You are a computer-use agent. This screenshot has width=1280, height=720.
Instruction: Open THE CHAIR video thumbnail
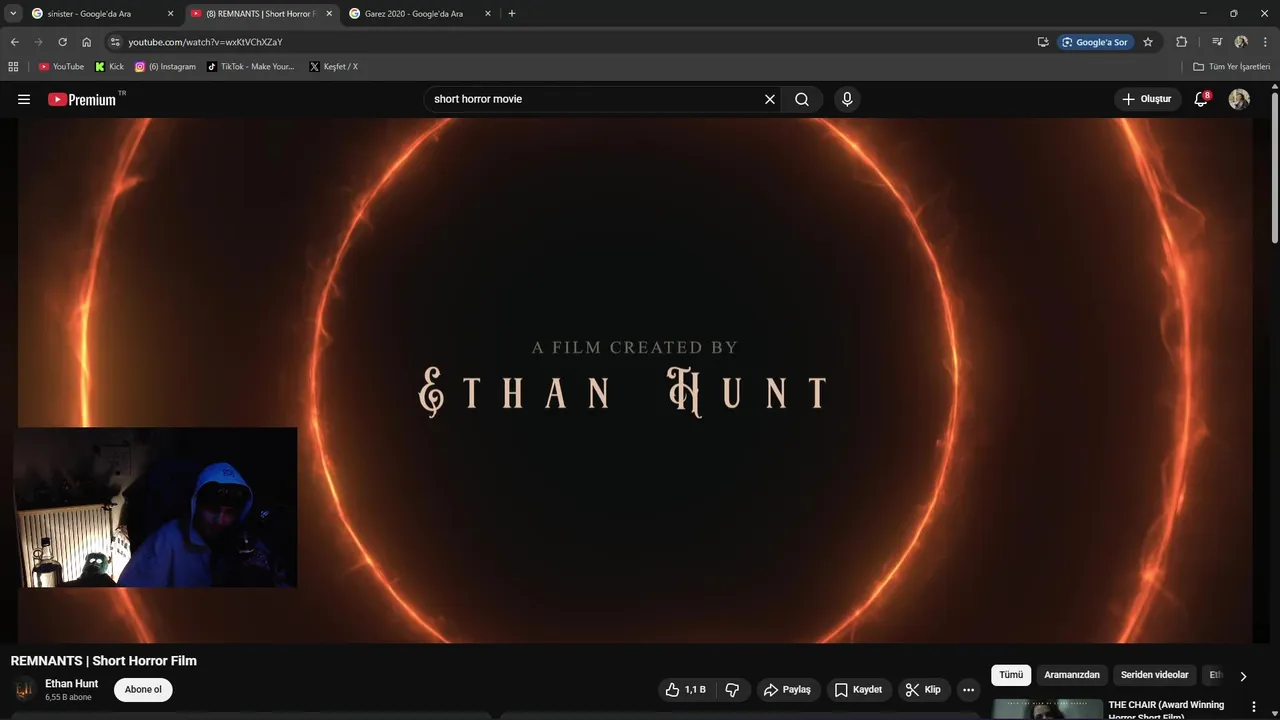click(x=1047, y=708)
